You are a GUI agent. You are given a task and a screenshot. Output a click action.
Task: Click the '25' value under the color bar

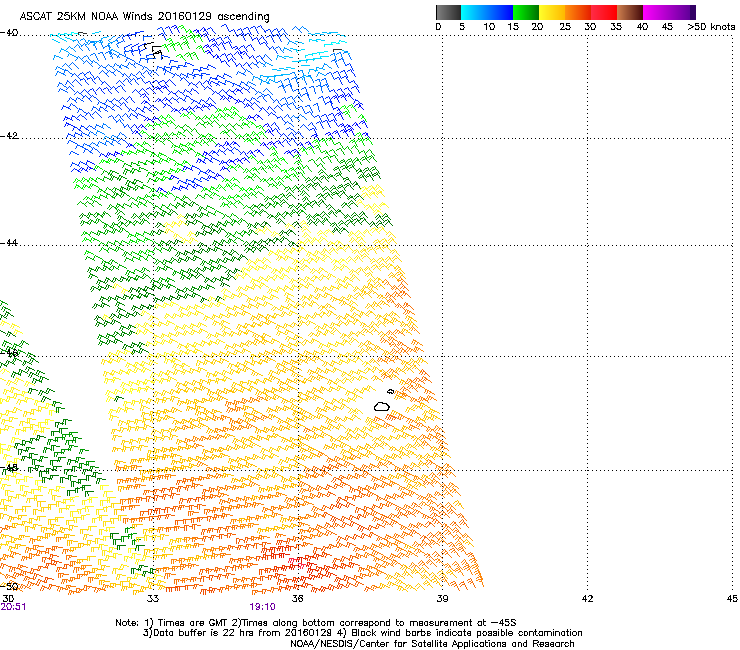pos(565,27)
